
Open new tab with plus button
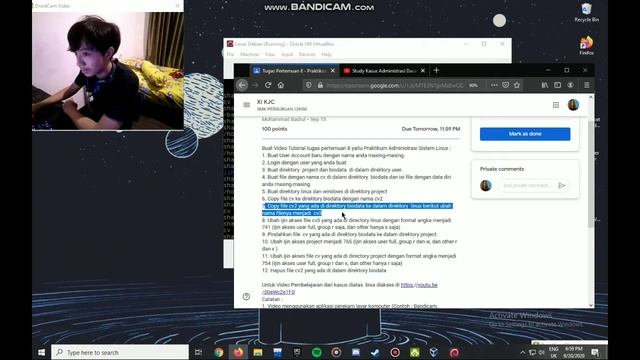tap(436, 70)
